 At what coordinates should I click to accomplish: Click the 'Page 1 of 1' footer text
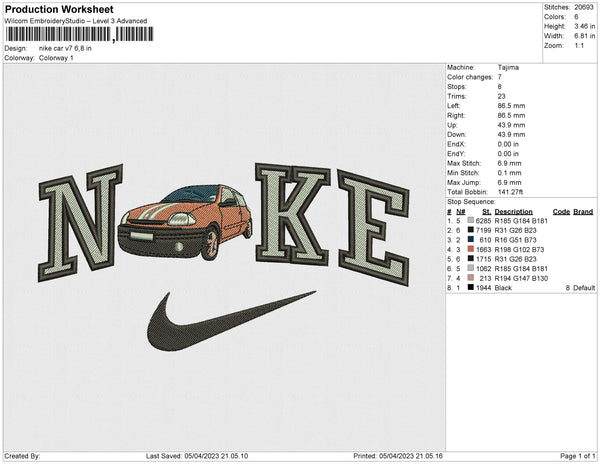click(577, 456)
